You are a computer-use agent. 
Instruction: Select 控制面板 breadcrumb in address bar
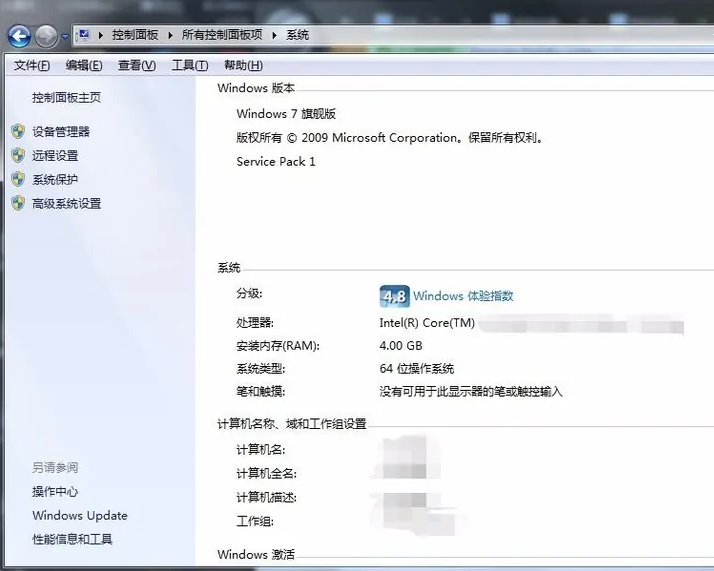[x=135, y=35]
